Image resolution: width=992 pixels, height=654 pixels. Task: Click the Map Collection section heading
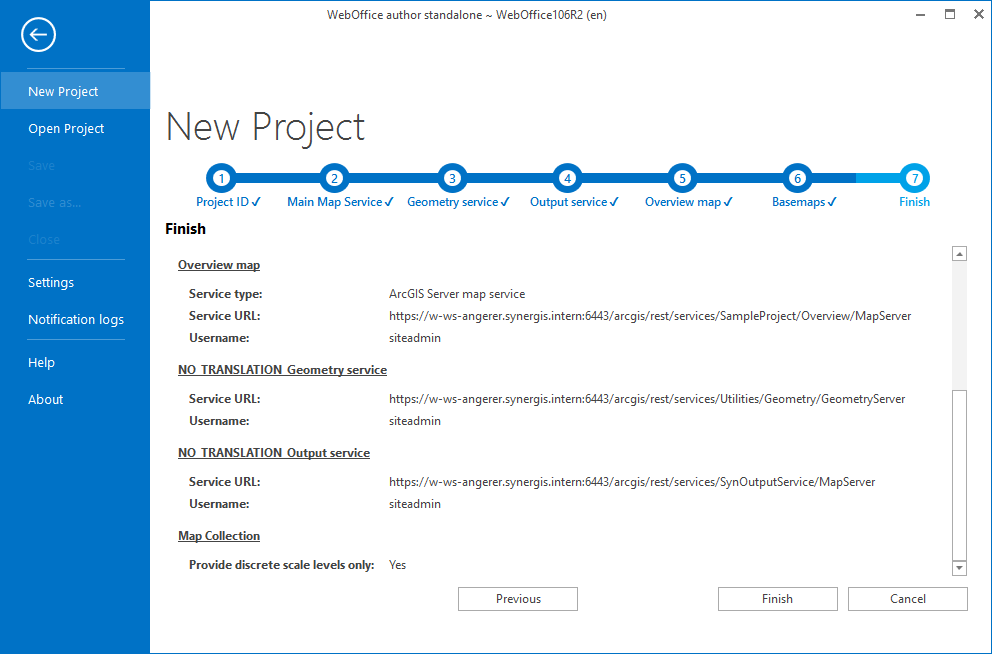218,535
